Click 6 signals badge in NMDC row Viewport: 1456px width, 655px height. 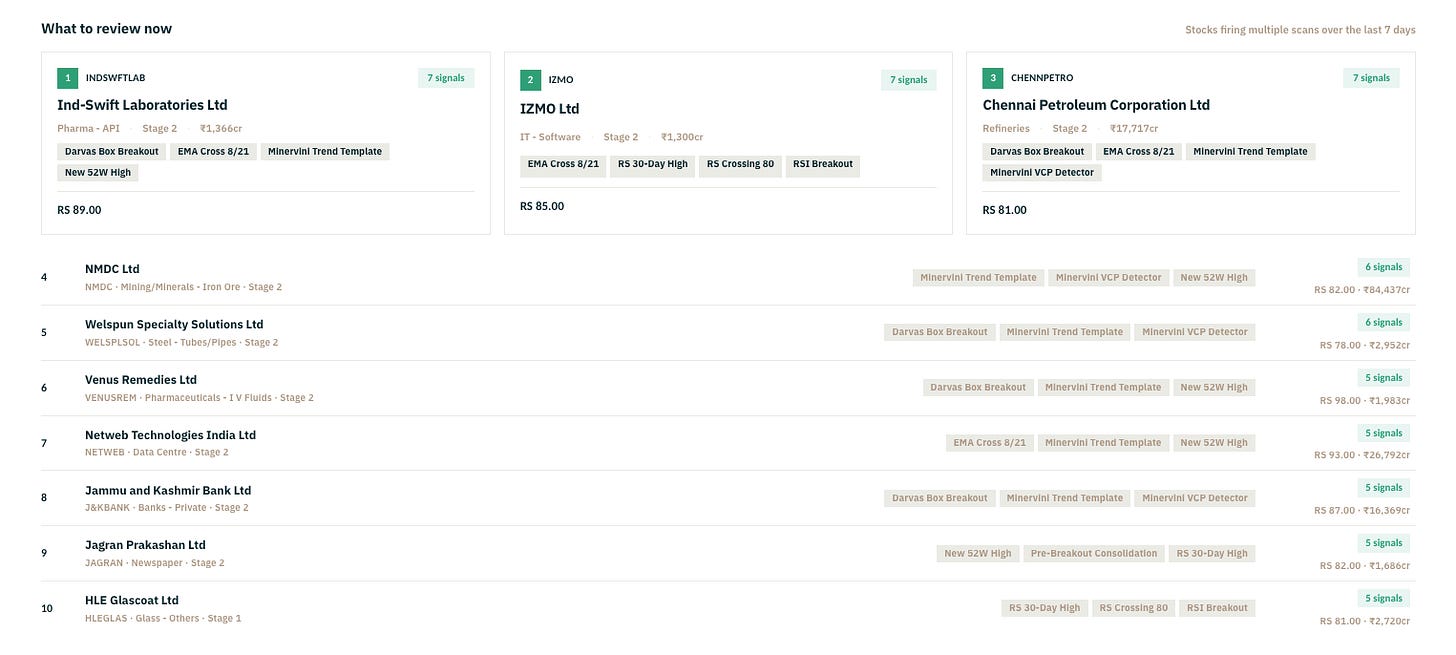[1384, 267]
